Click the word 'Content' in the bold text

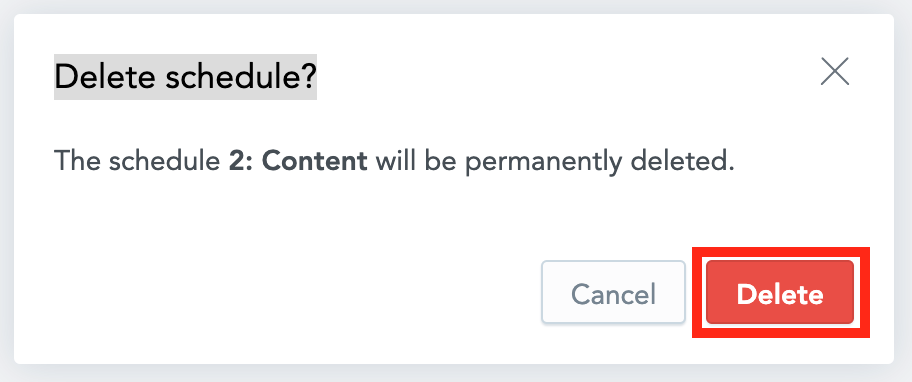314,161
